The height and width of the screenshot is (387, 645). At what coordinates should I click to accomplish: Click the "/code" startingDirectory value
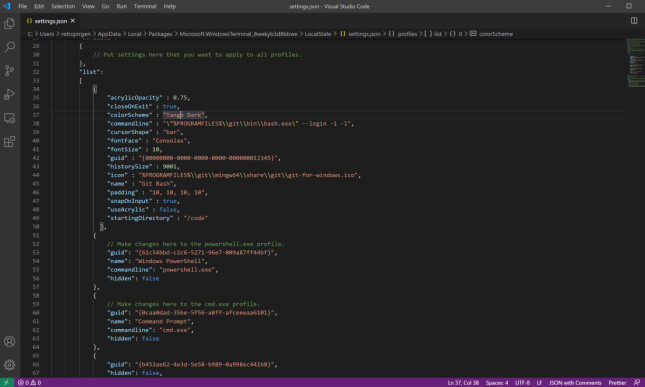[x=196, y=218]
